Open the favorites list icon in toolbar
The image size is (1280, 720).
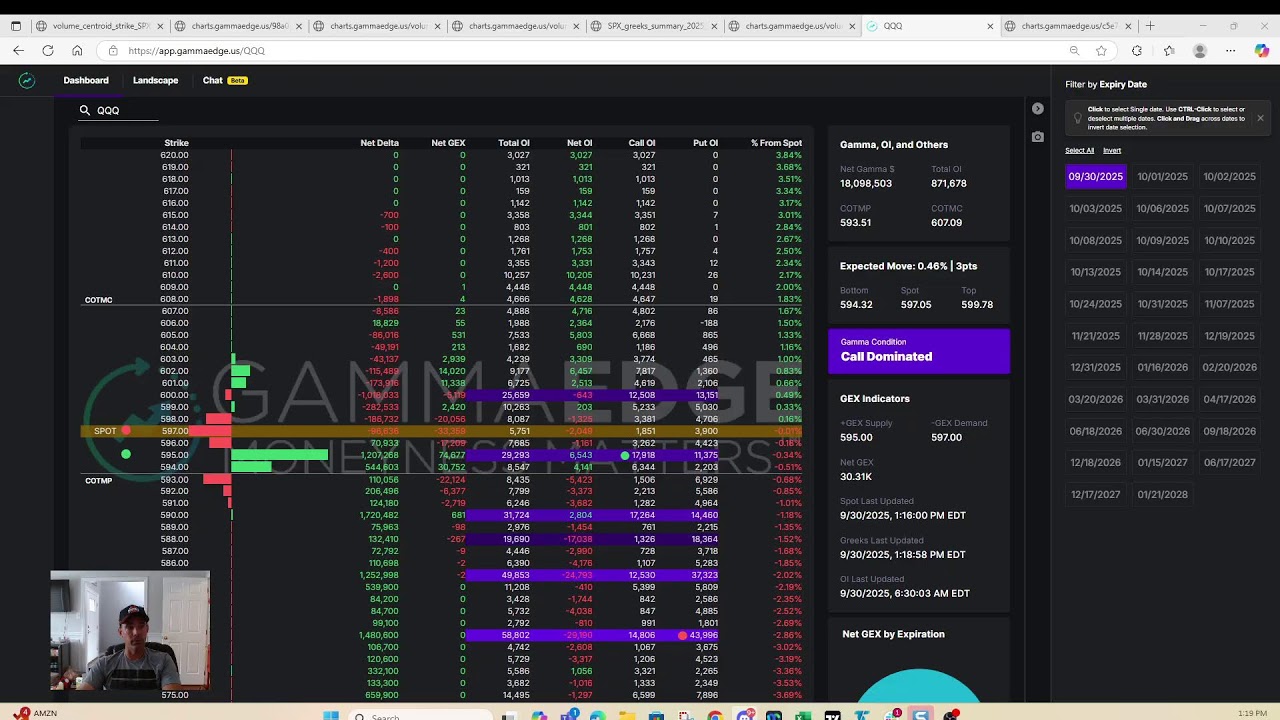point(1169,50)
